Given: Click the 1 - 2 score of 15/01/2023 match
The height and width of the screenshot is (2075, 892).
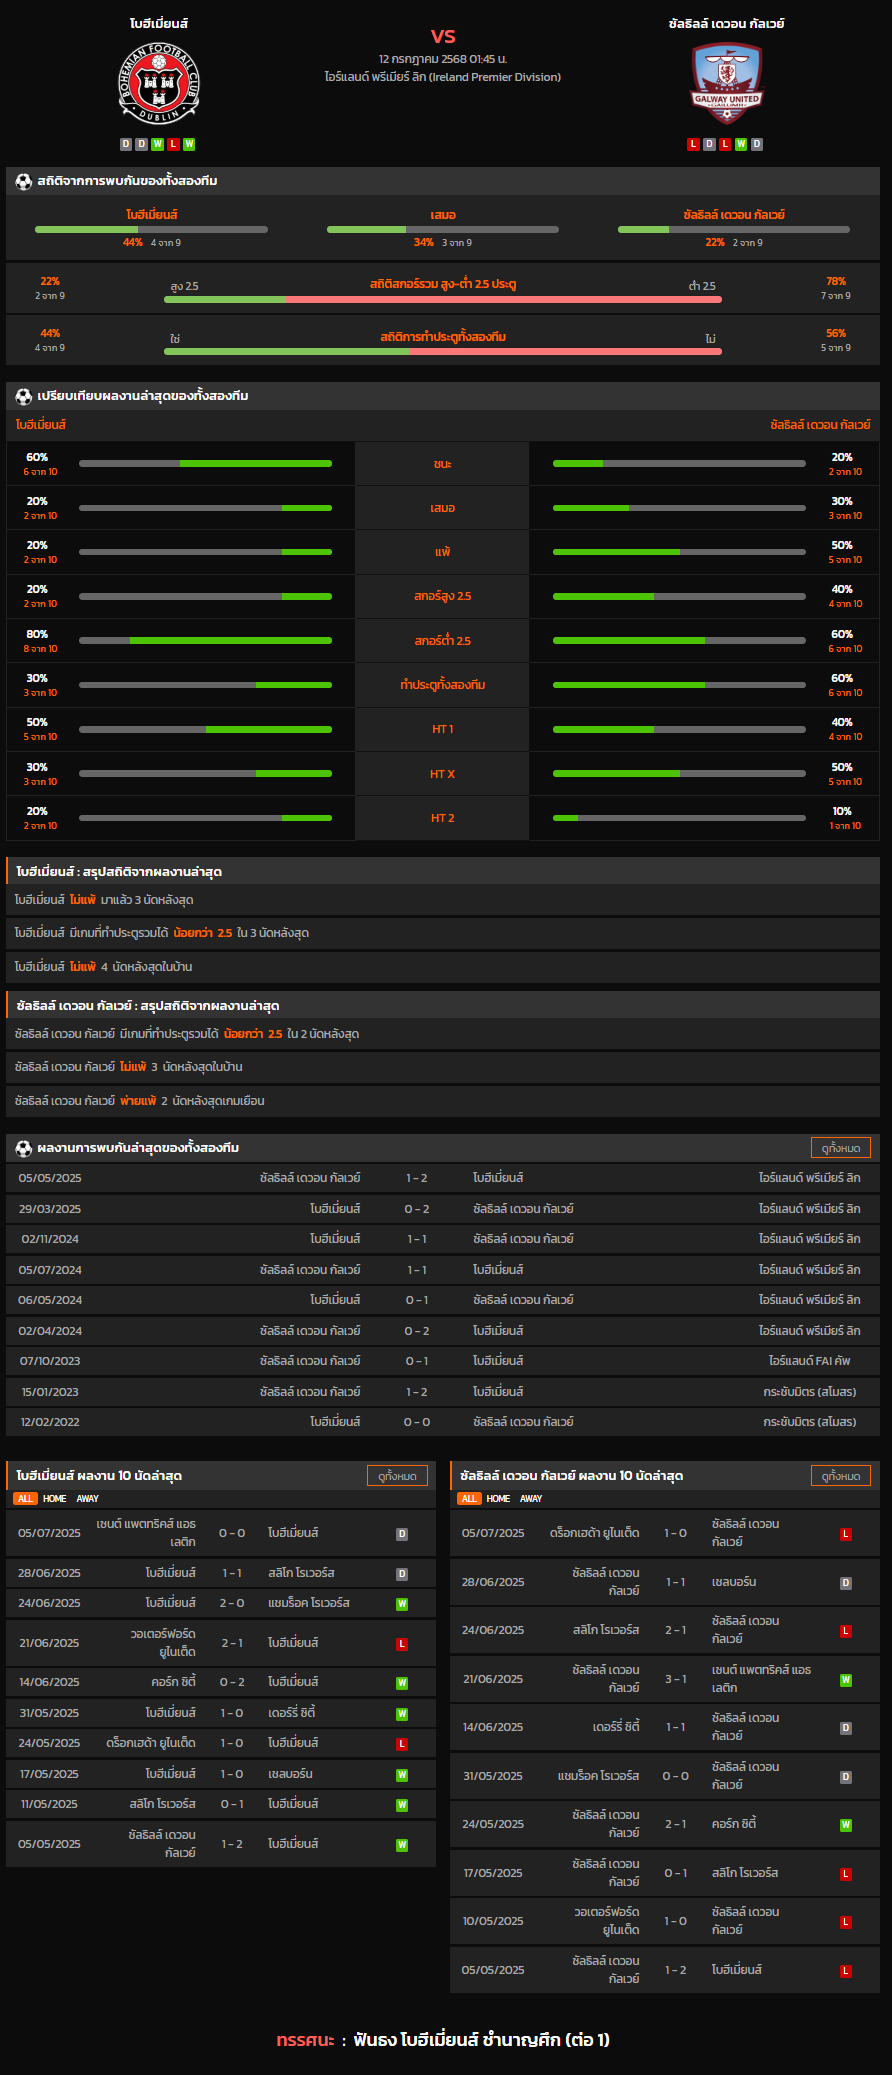Looking at the screenshot, I should click(417, 1392).
